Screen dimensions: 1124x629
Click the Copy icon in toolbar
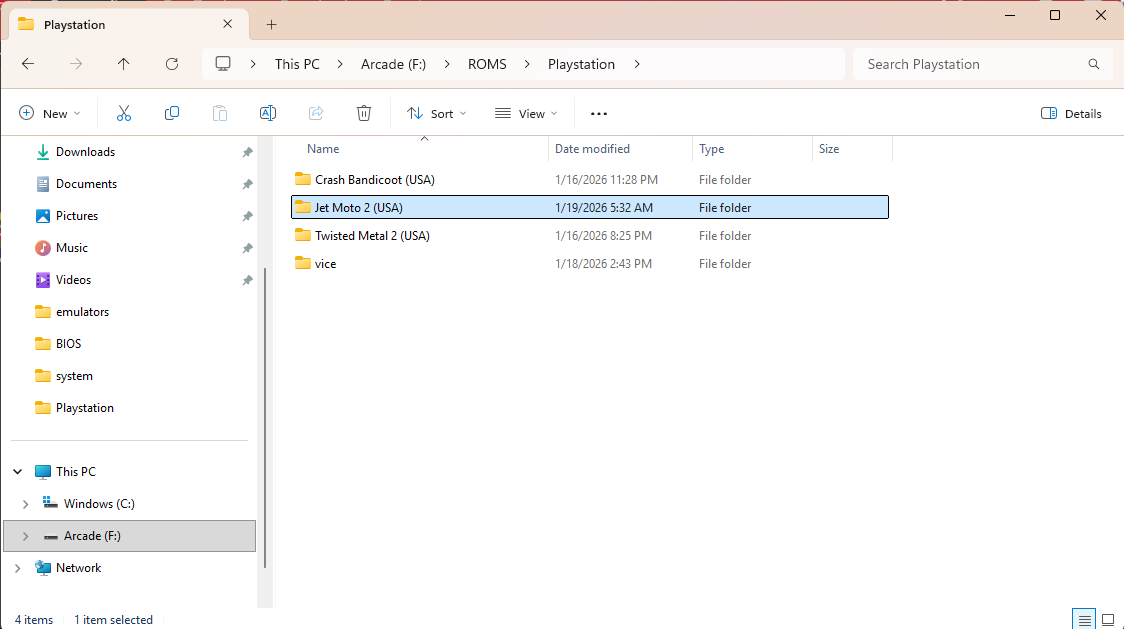pos(172,114)
